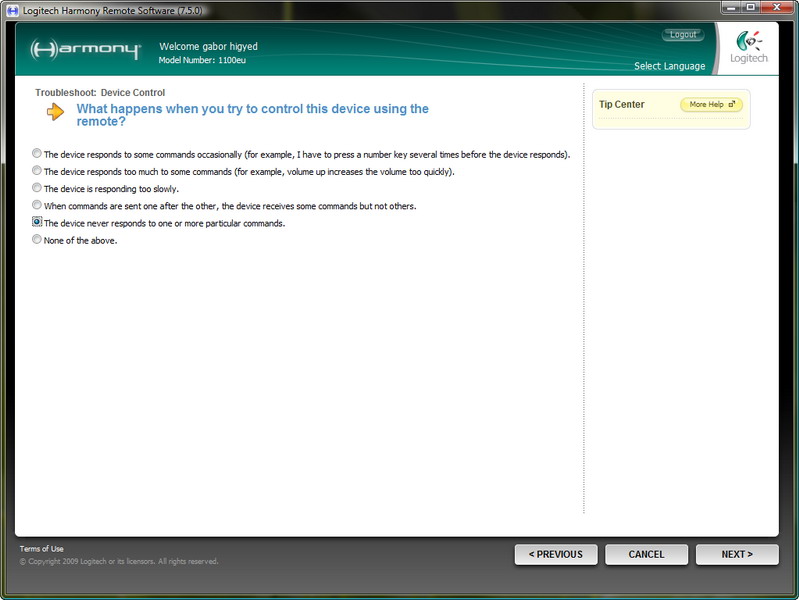Select 'responds to some commands occasionally' option
799x600 pixels.
37,154
